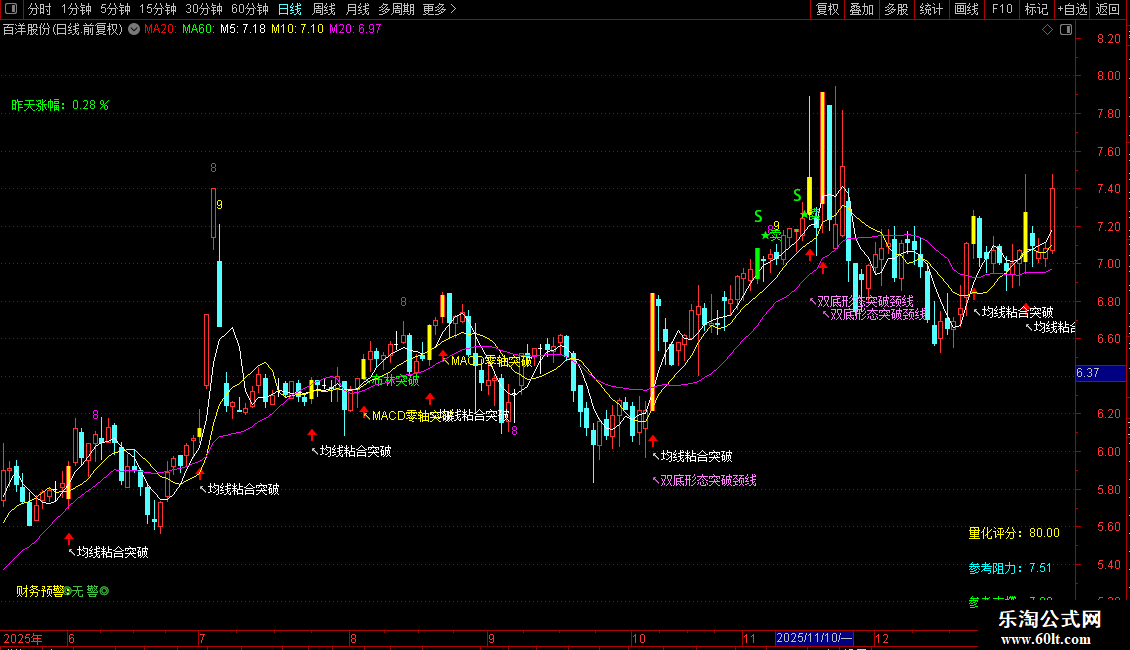Image resolution: width=1130 pixels, height=650 pixels.
Task: Click the 百洋股份(日线.前复权) title
Action: click(63, 30)
